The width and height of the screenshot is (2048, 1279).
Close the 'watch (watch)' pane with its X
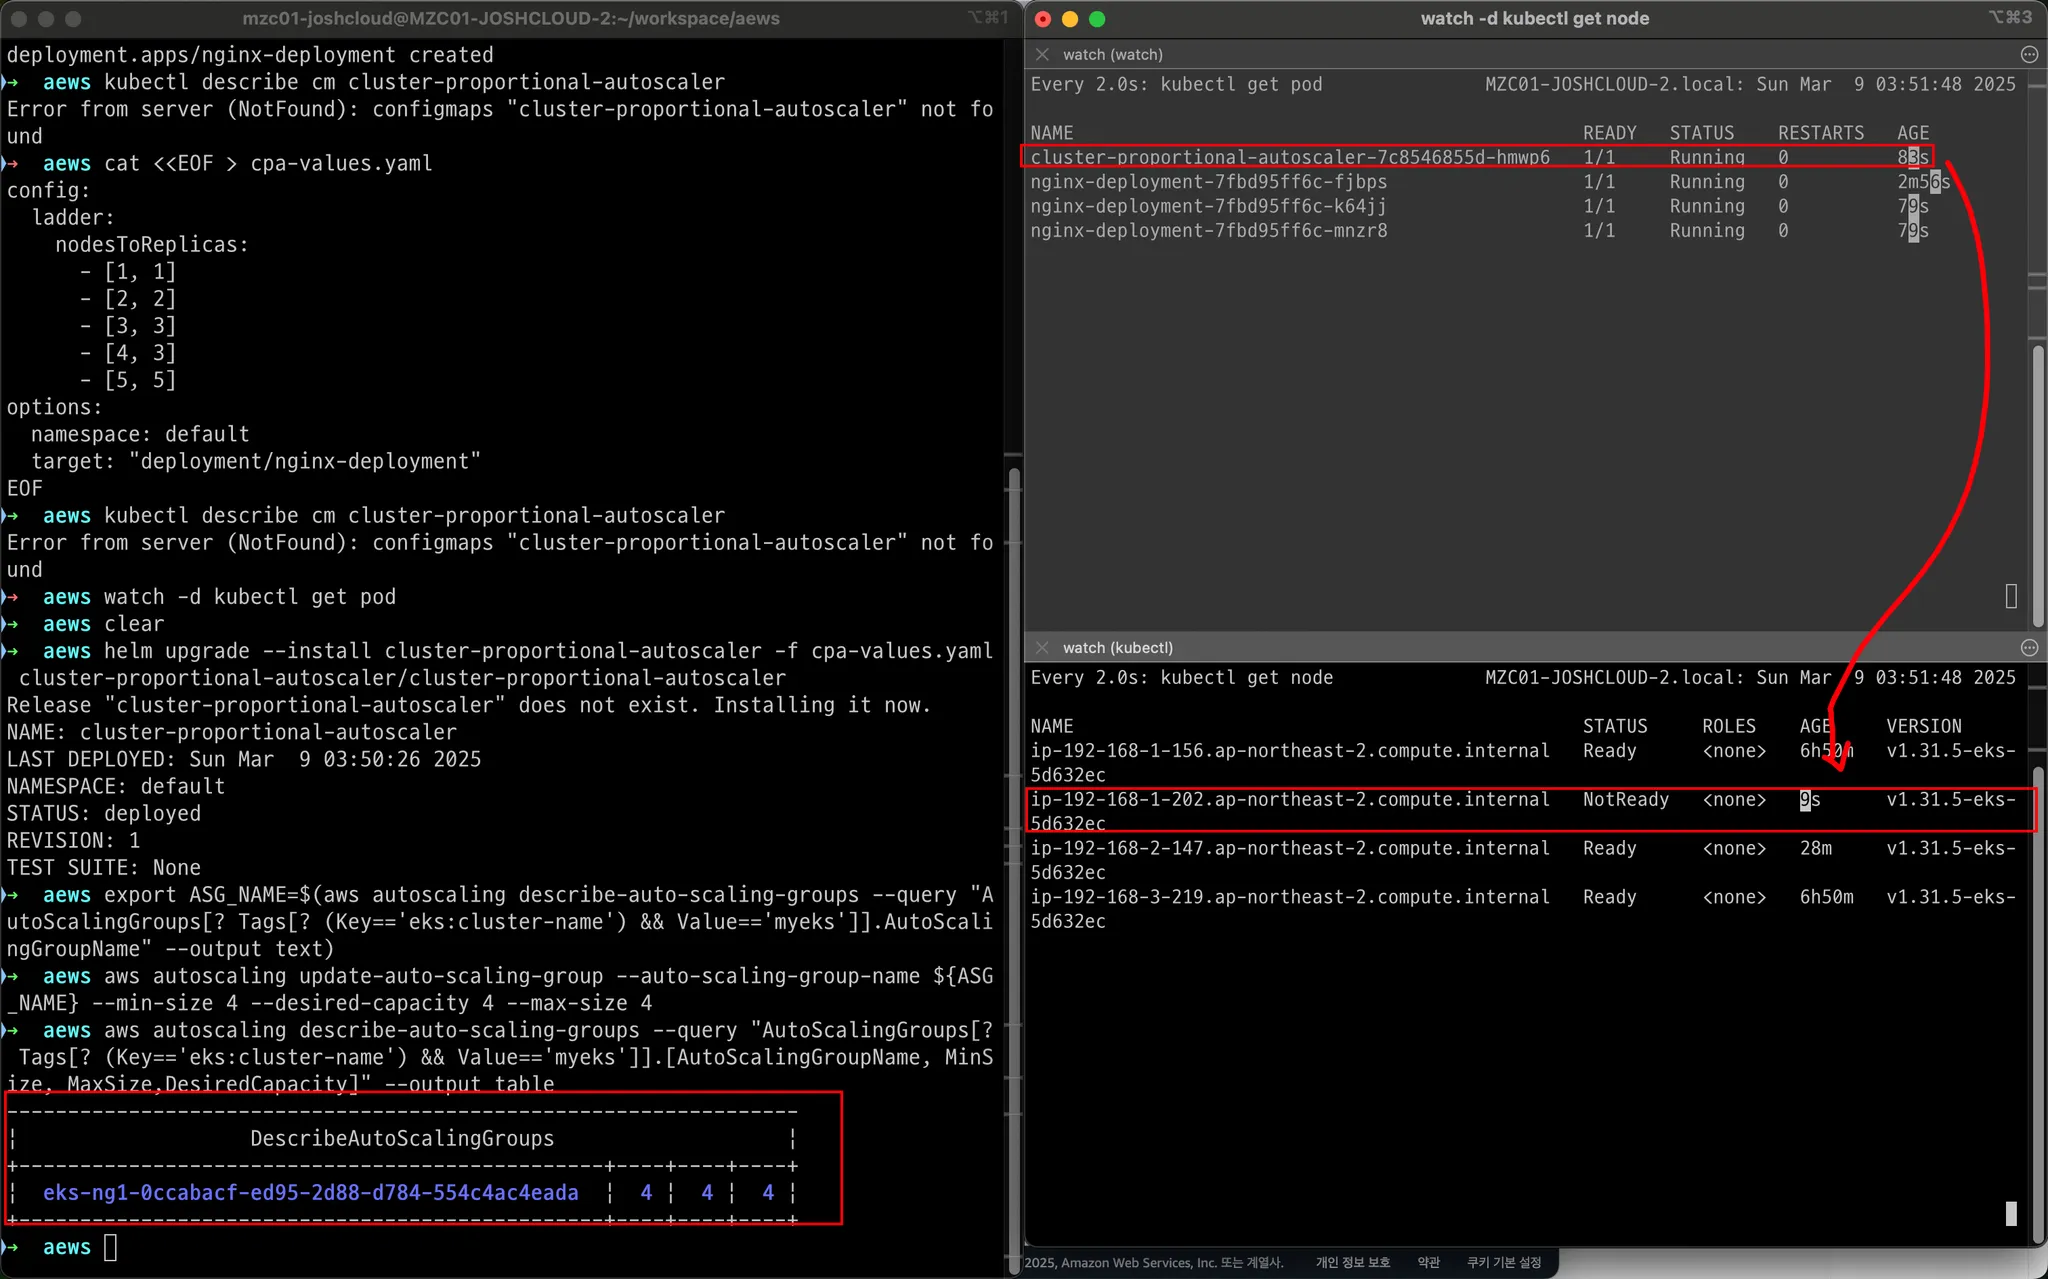tap(1042, 54)
